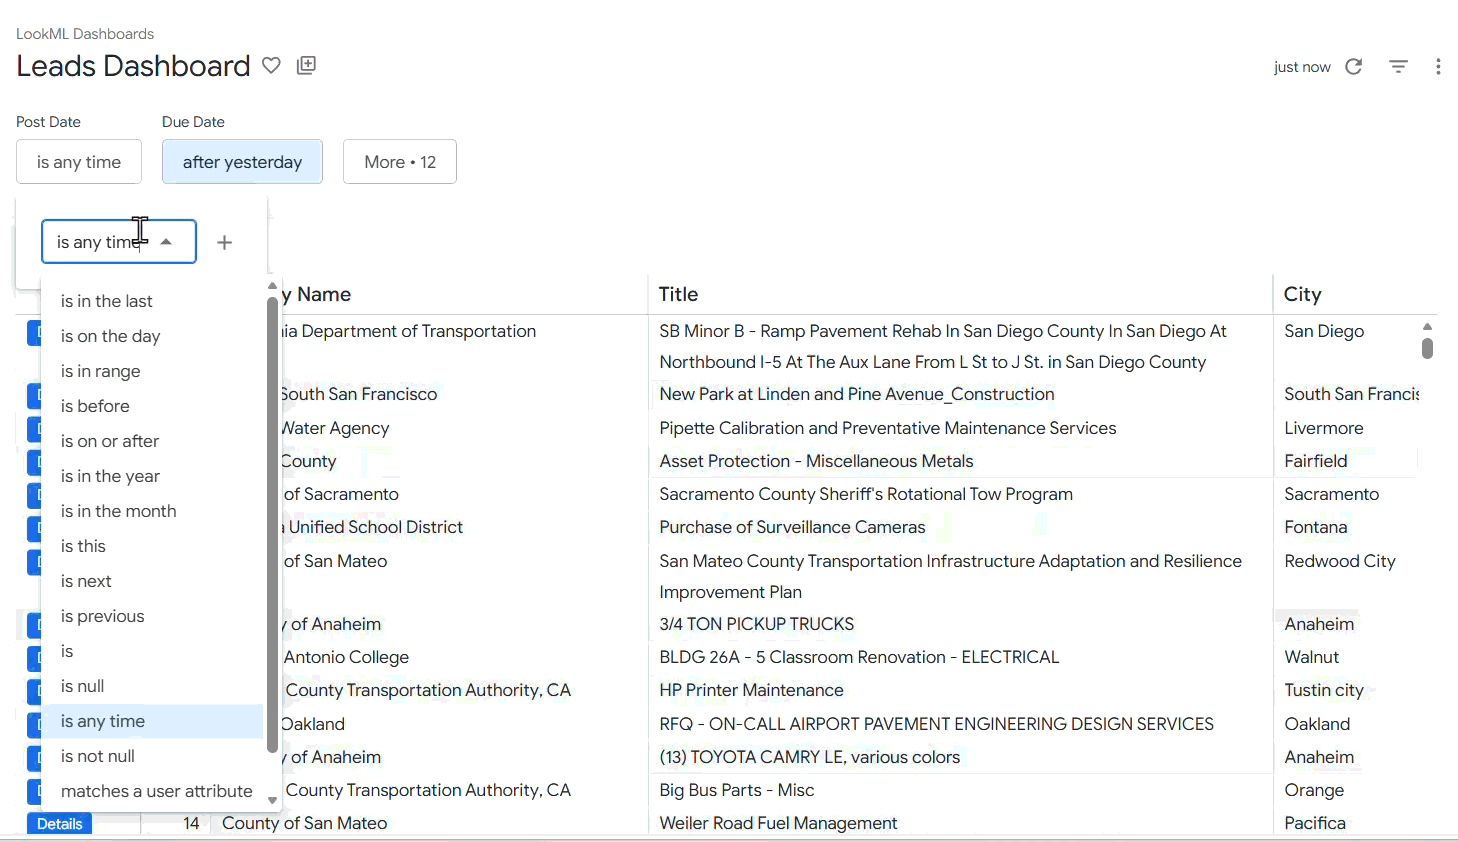The height and width of the screenshot is (842, 1458).
Task: Sort by the City column header
Action: 1303,294
